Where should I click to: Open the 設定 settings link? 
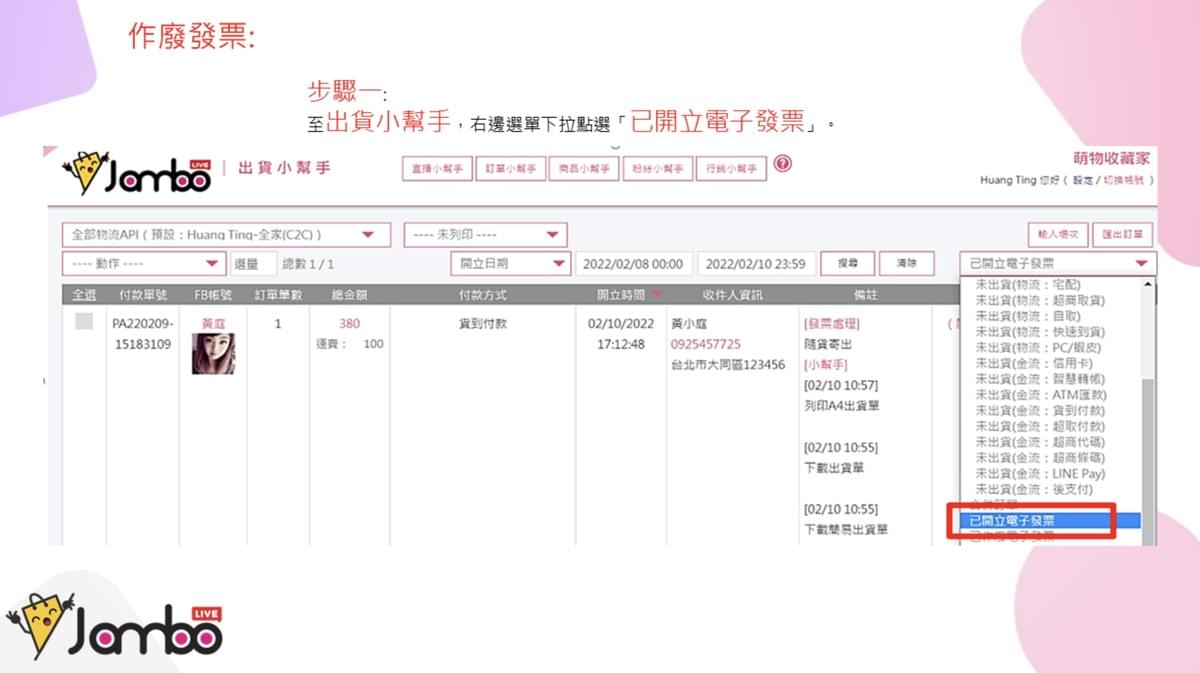(x=1084, y=181)
